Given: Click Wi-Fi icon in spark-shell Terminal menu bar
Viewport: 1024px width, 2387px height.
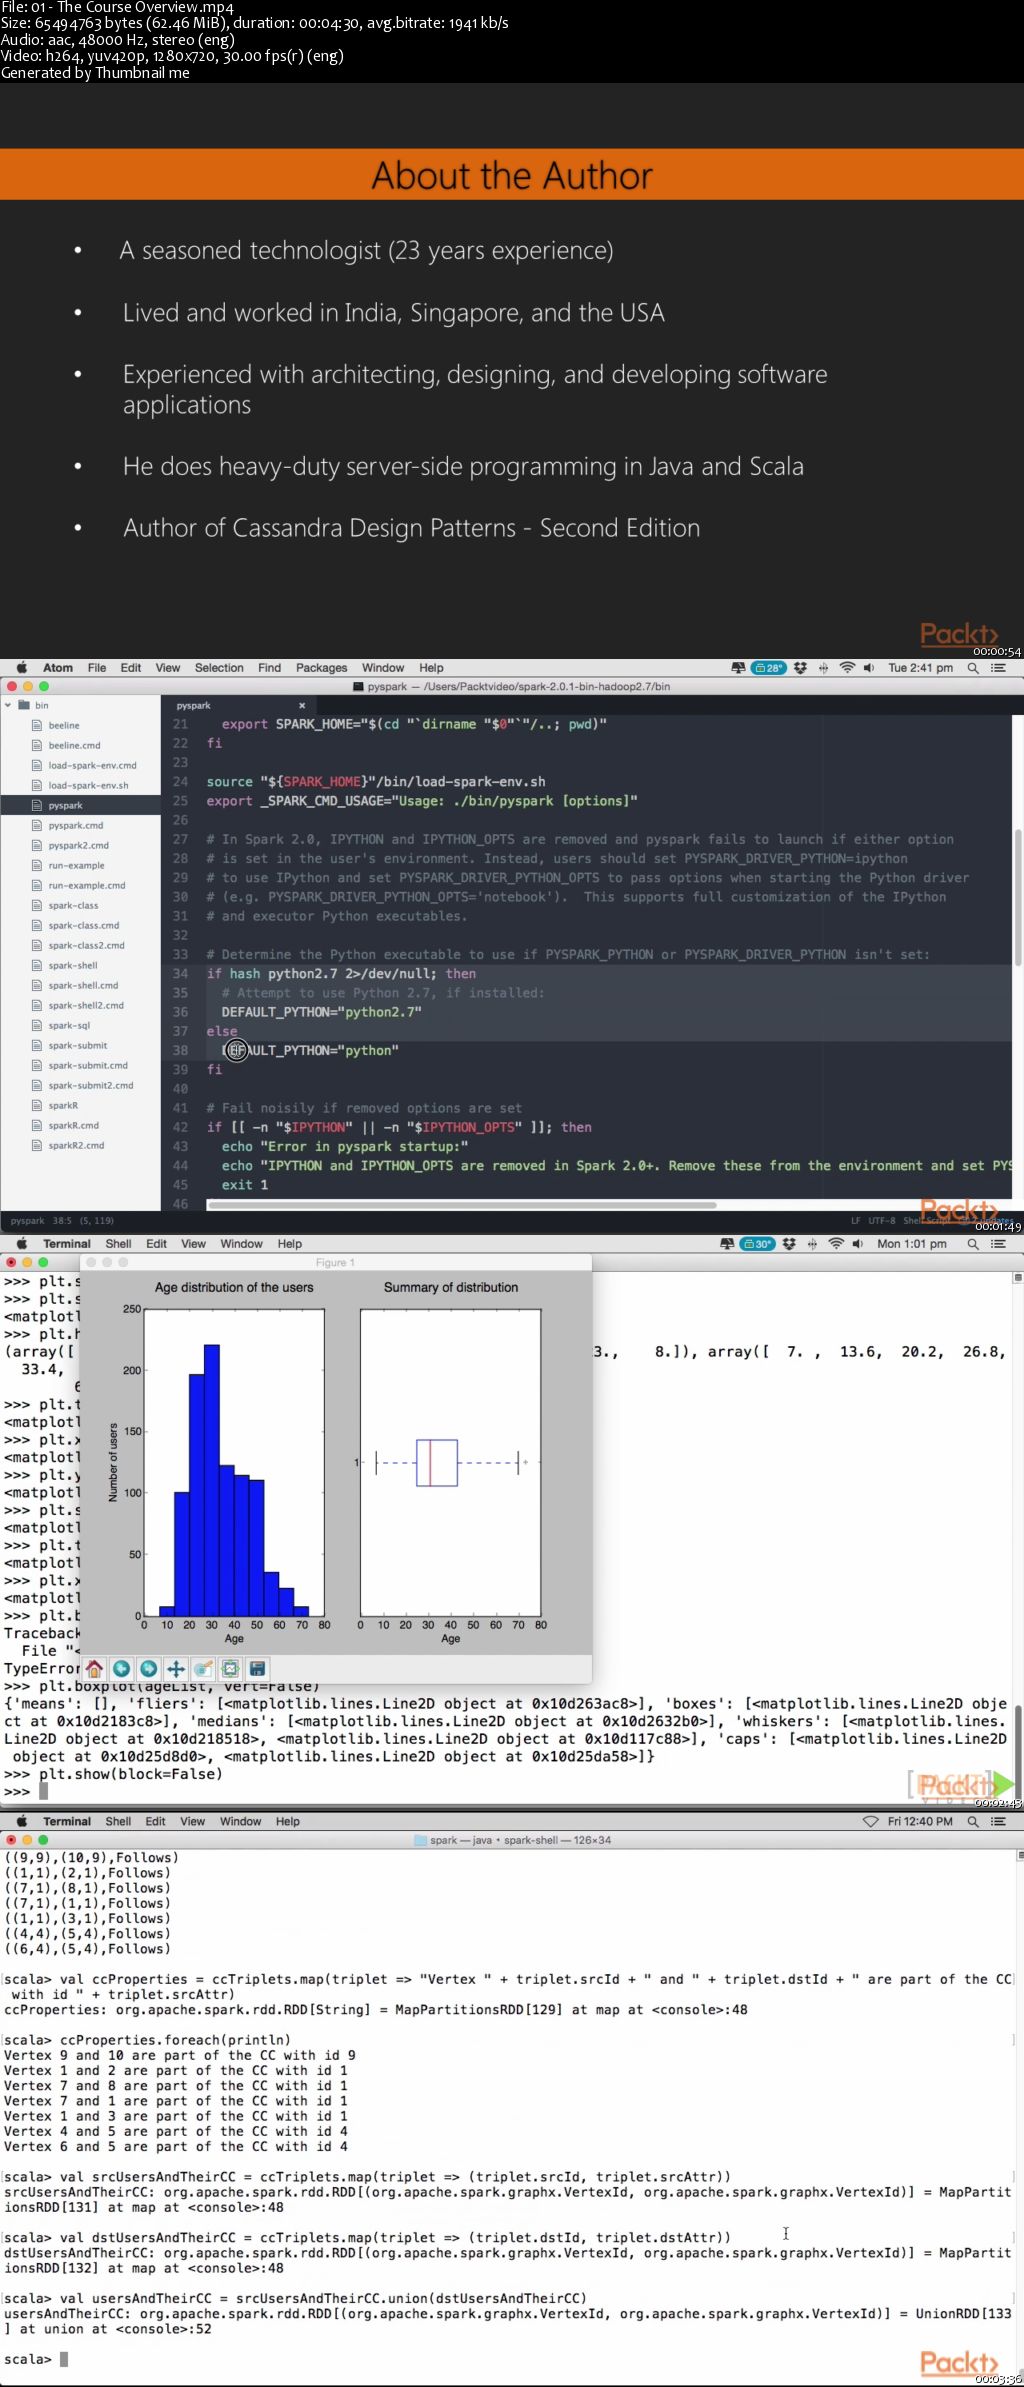Looking at the screenshot, I should (x=870, y=1821).
